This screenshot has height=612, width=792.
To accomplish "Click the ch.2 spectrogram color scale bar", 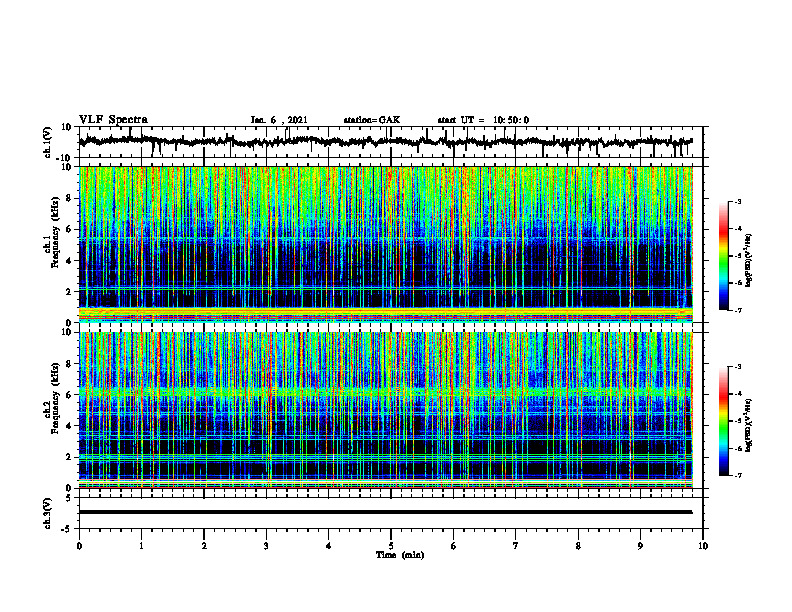I will 724,421.
